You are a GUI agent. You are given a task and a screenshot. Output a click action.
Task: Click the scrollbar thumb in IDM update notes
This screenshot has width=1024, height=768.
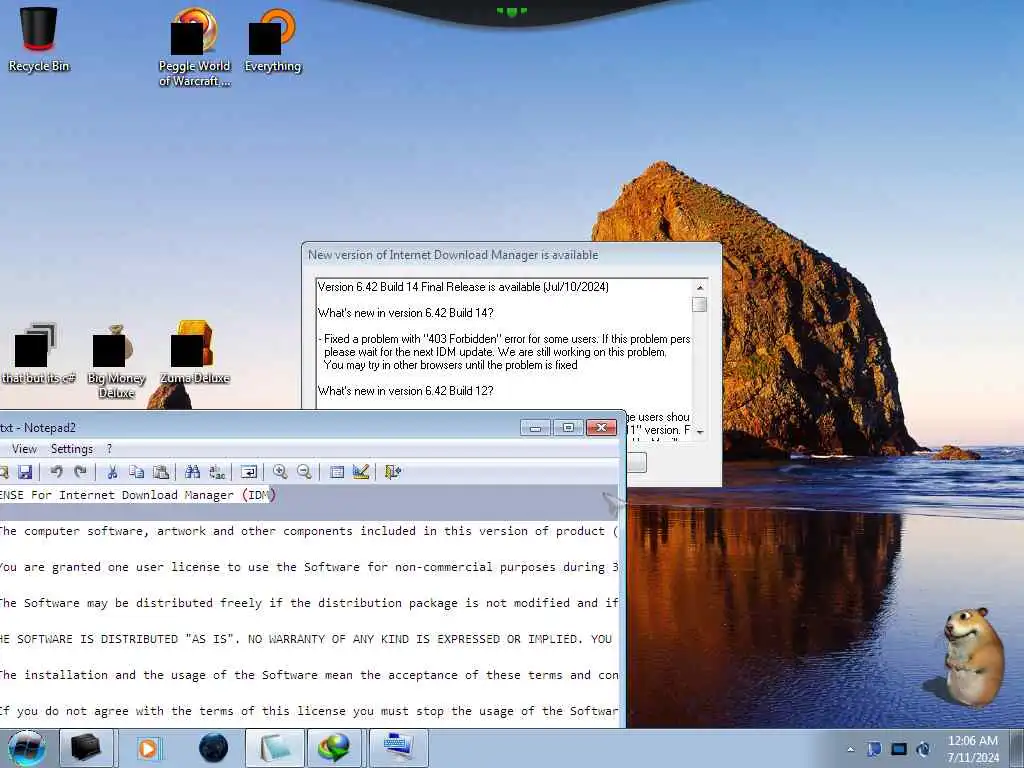tap(699, 304)
